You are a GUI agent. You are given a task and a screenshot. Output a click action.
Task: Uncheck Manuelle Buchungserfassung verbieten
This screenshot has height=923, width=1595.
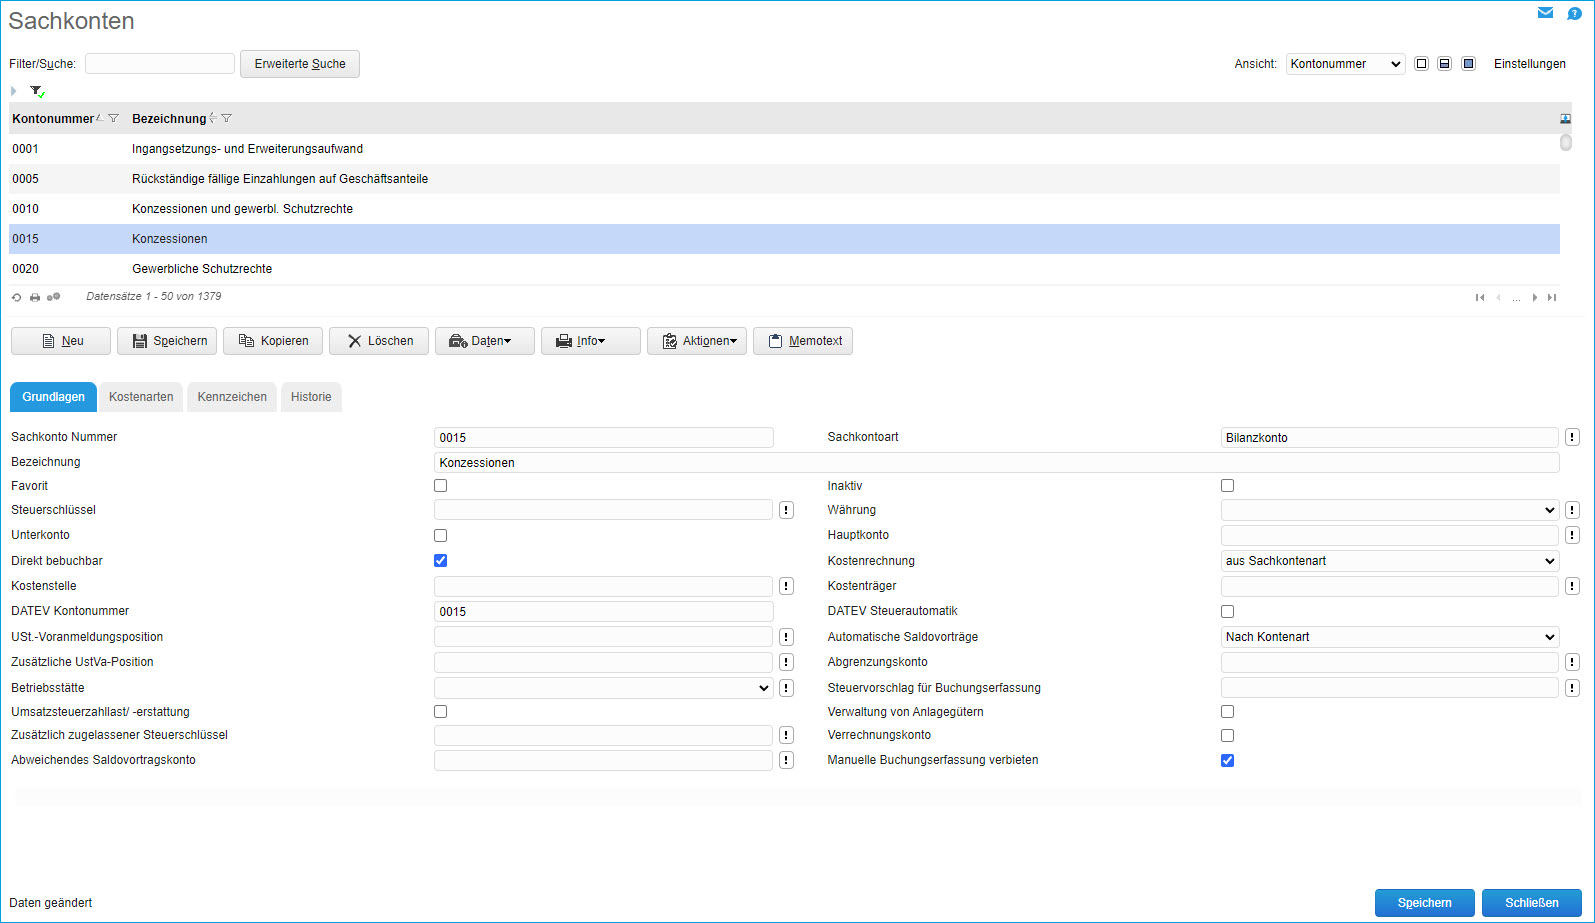click(1227, 761)
